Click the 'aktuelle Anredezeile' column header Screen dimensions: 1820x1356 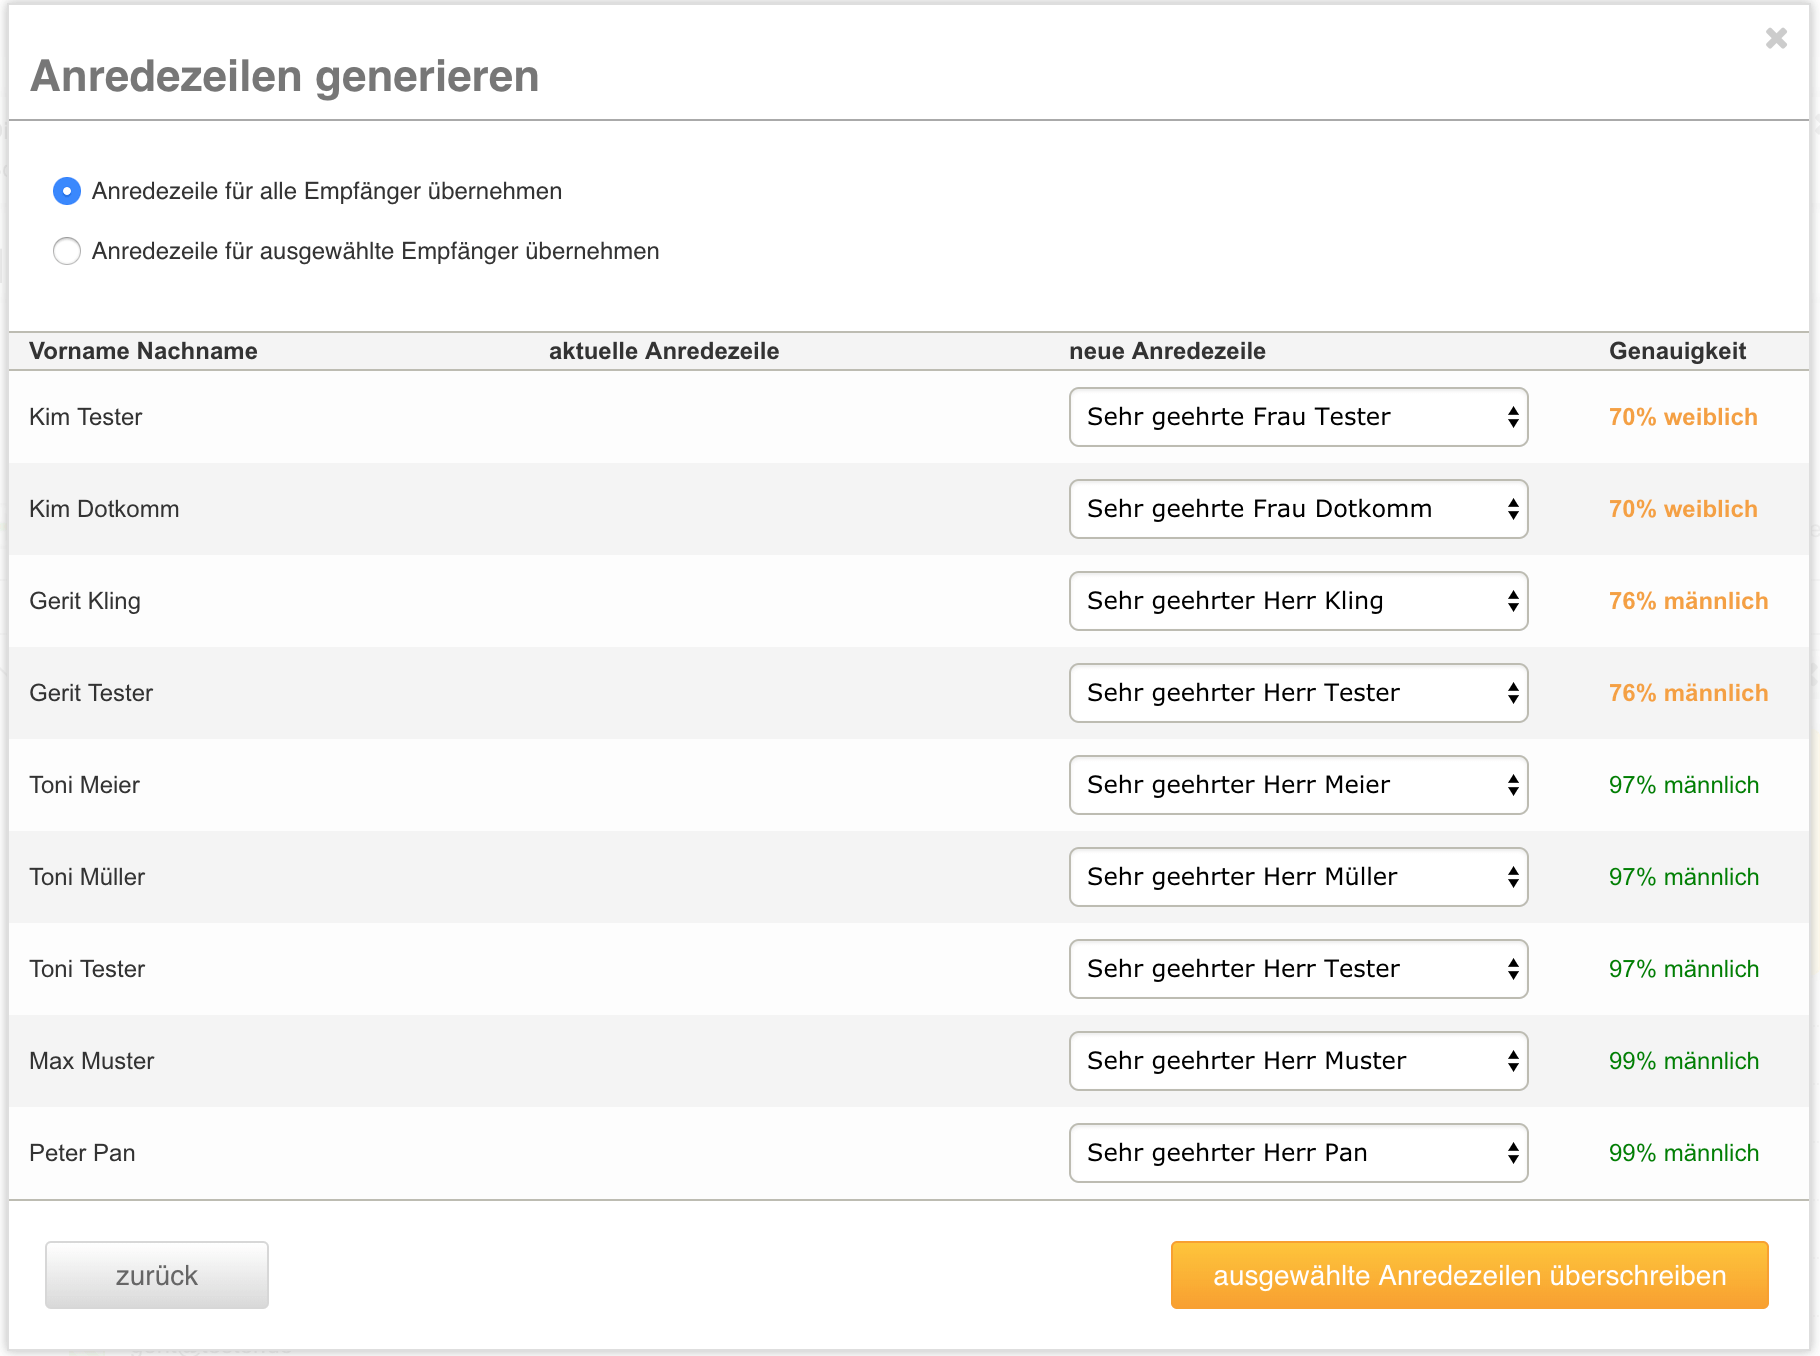coord(664,351)
